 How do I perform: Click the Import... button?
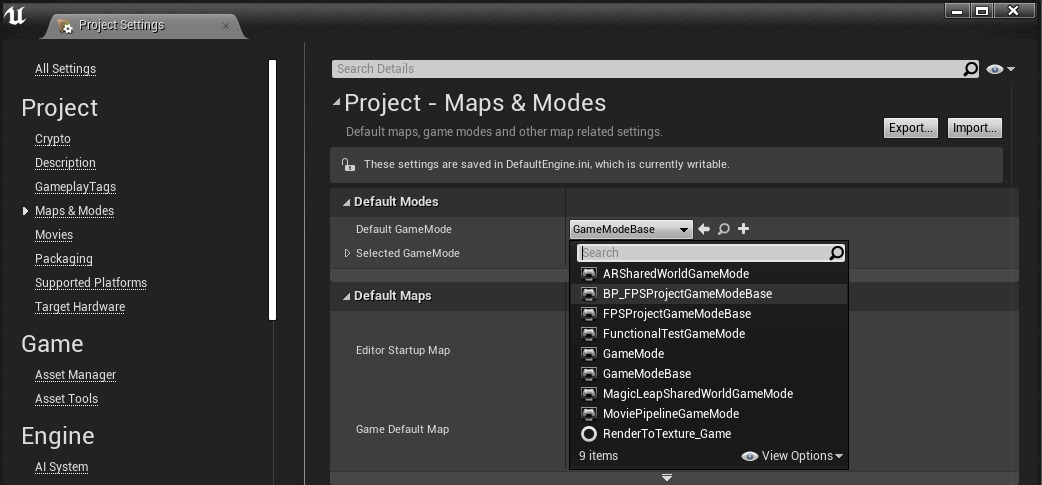(x=974, y=128)
